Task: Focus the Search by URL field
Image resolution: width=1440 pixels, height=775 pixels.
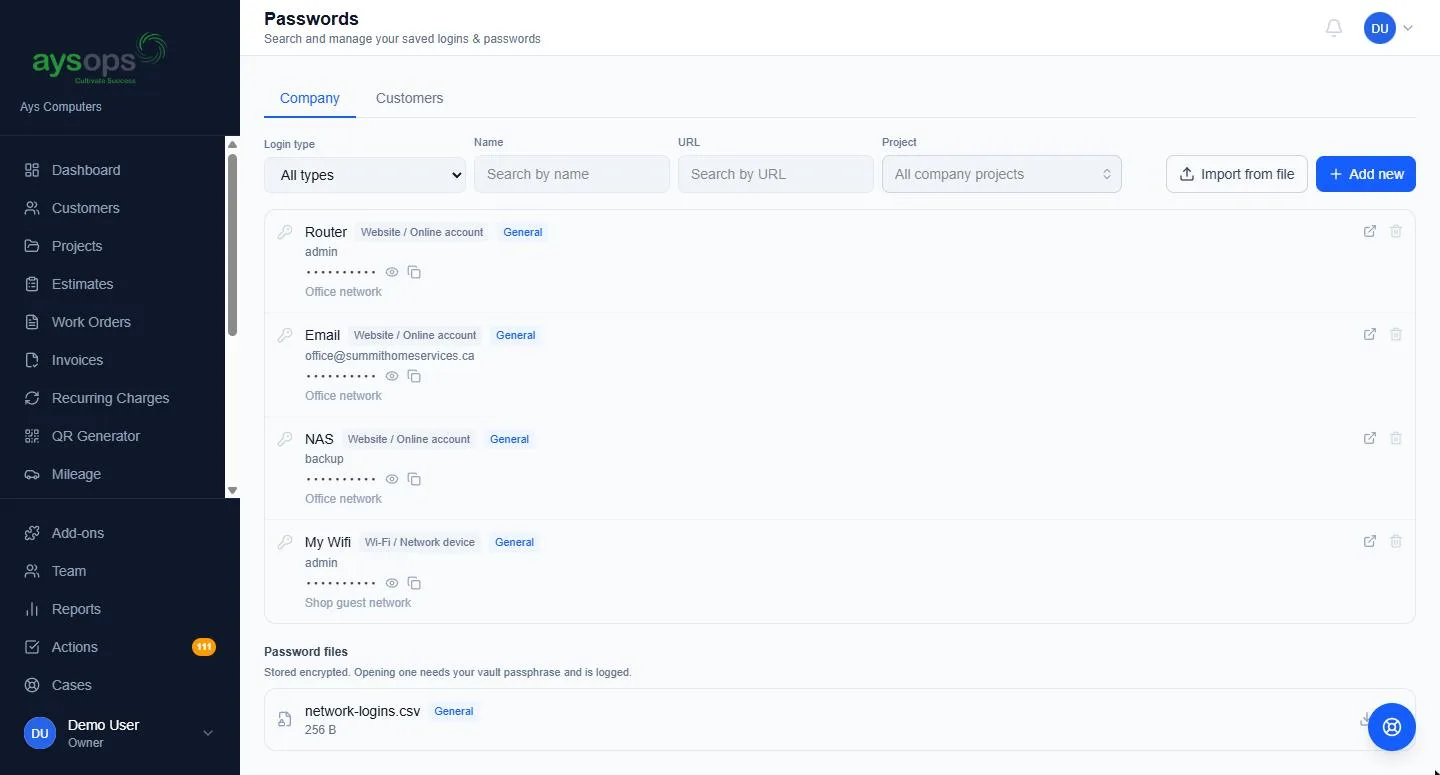Action: [776, 174]
